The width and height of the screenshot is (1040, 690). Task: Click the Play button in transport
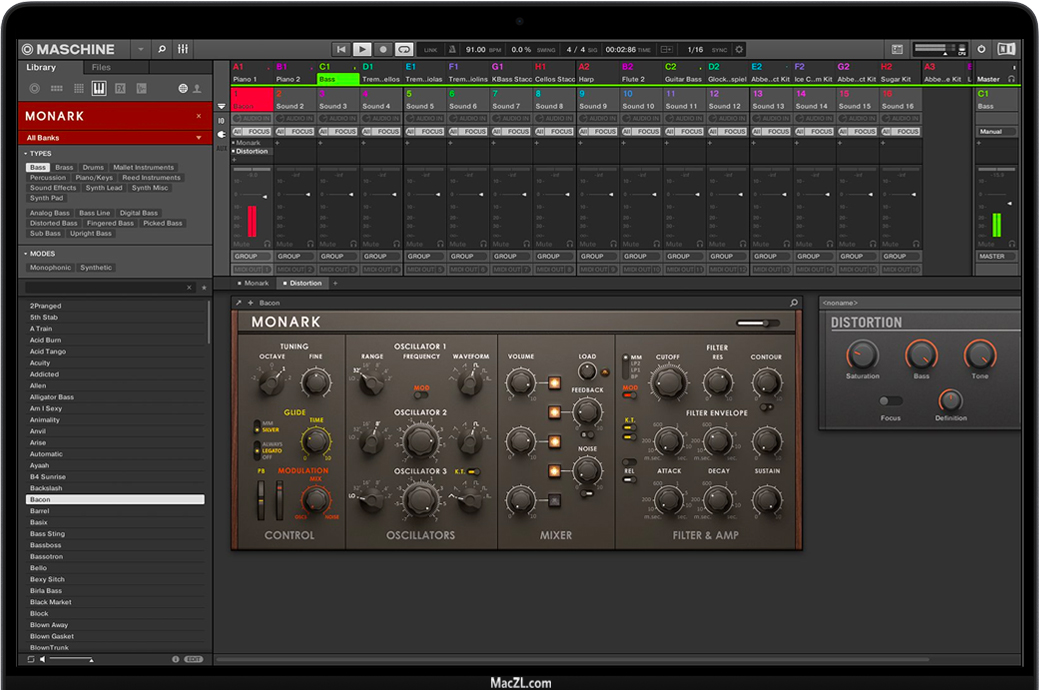pyautogui.click(x=362, y=49)
